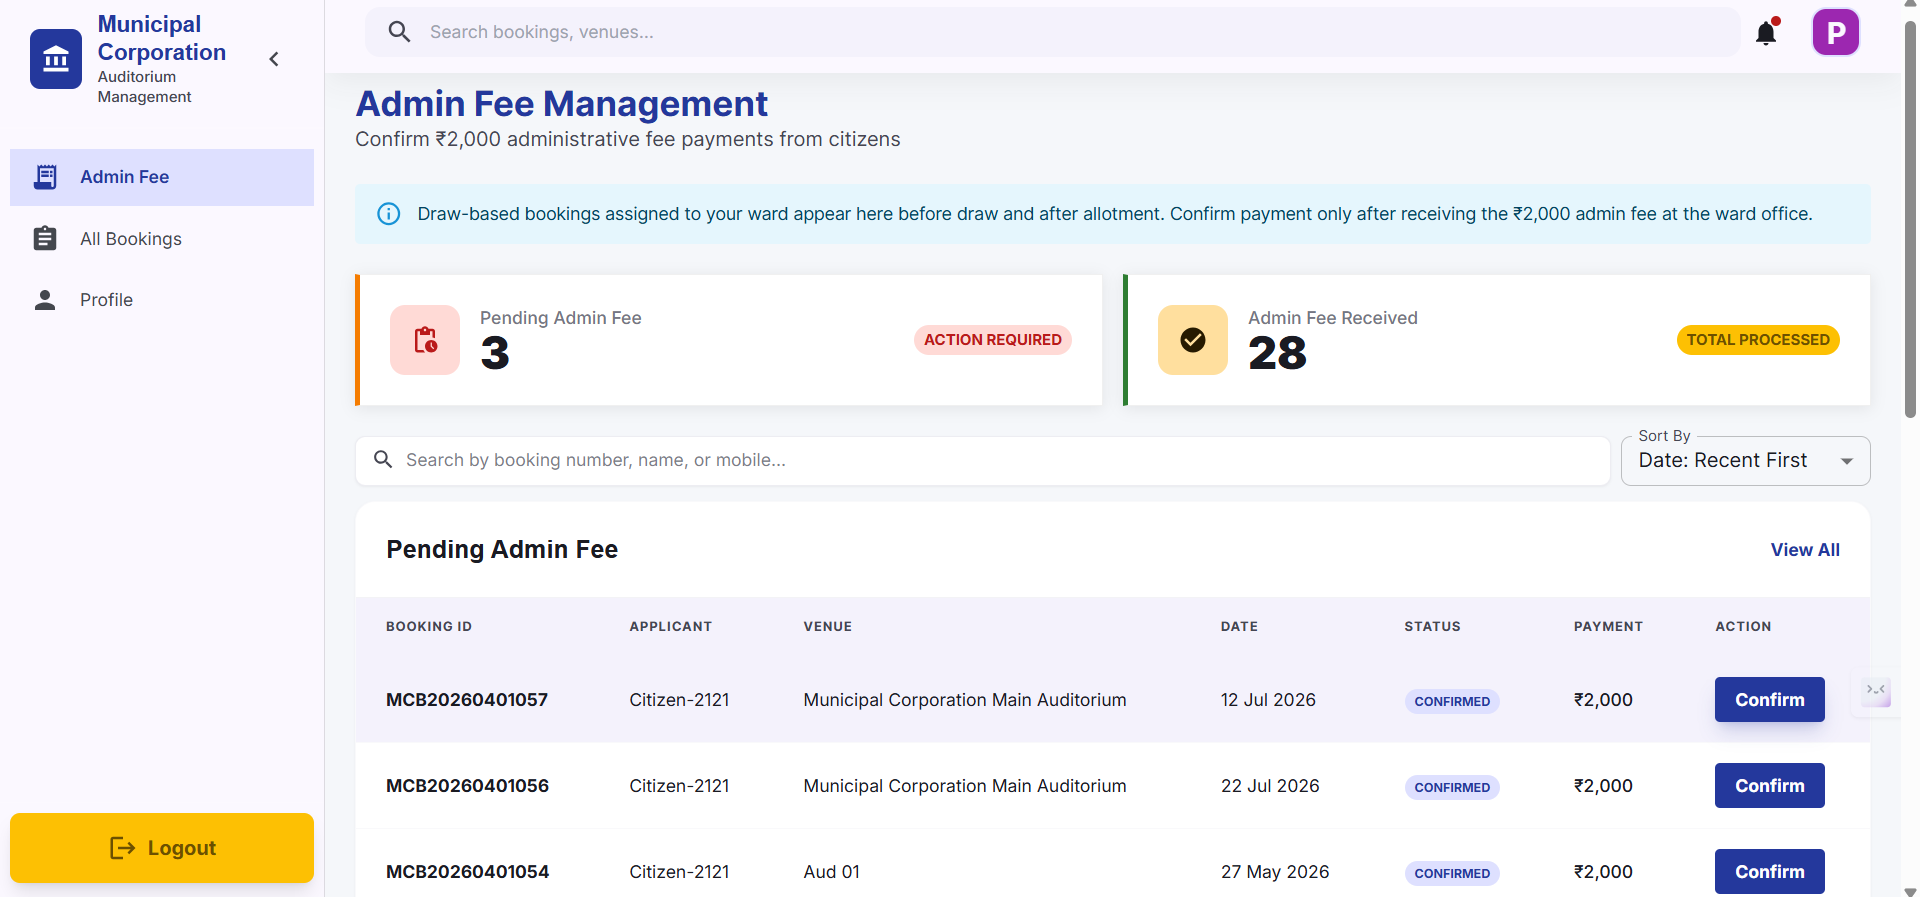Open the All Bookings menu item
Image resolution: width=1920 pixels, height=897 pixels.
tap(162, 239)
